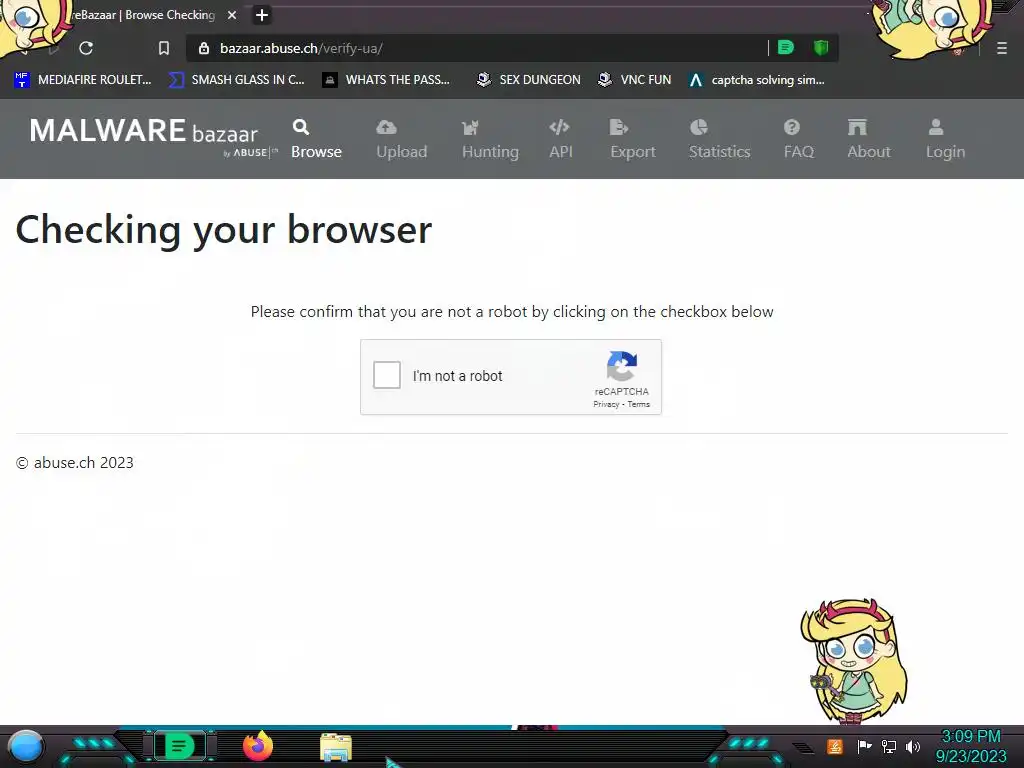Click the Hunting cat icon
1024x768 pixels.
click(470, 127)
